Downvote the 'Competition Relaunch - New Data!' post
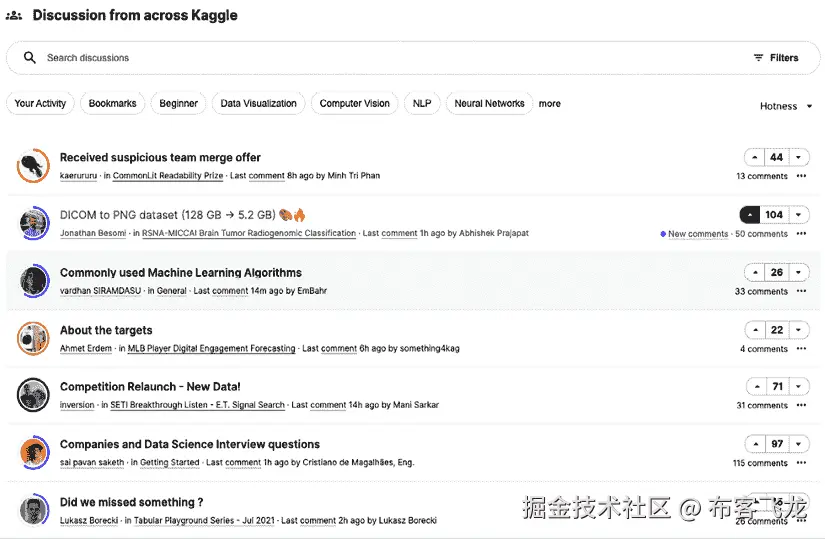 tap(799, 387)
